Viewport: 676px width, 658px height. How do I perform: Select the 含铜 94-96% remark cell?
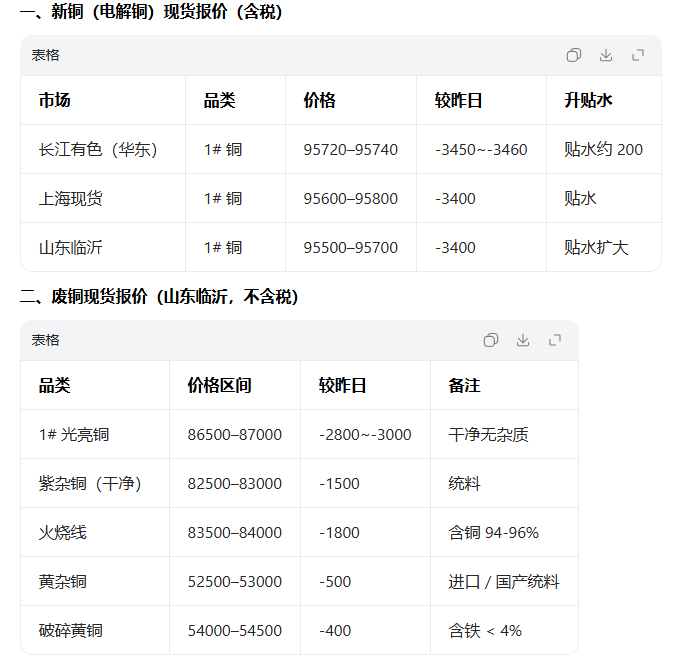[494, 533]
